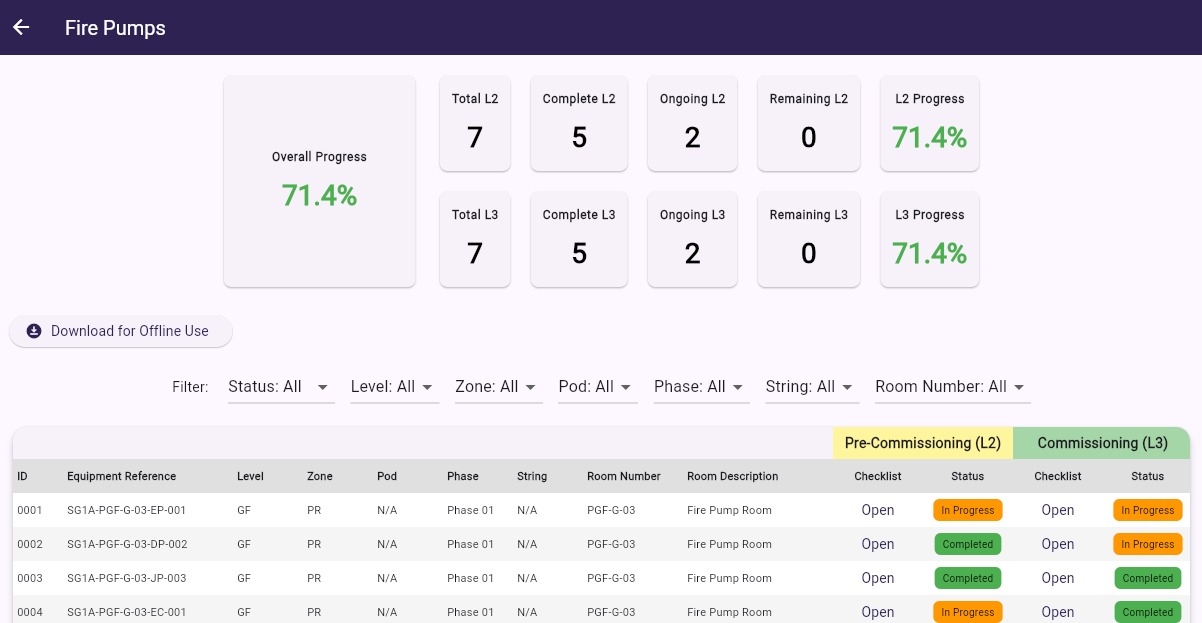Image resolution: width=1202 pixels, height=623 pixels.
Task: Click the Equipment Reference column header
Action: click(x=121, y=476)
